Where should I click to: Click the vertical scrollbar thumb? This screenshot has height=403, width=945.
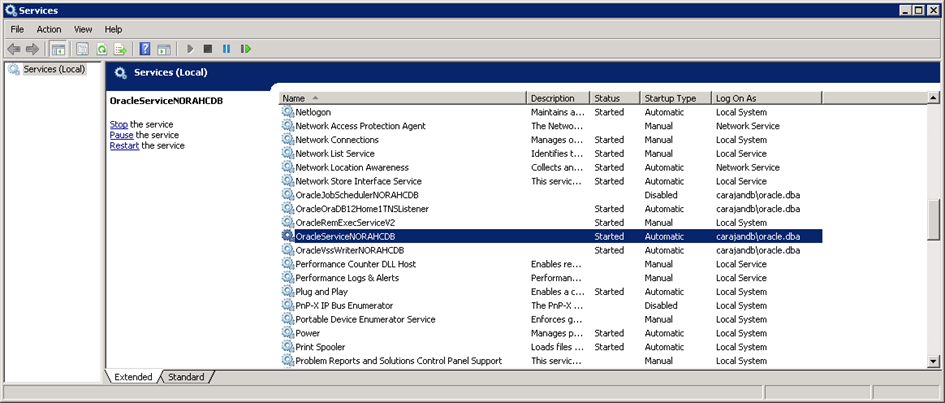tap(934, 220)
